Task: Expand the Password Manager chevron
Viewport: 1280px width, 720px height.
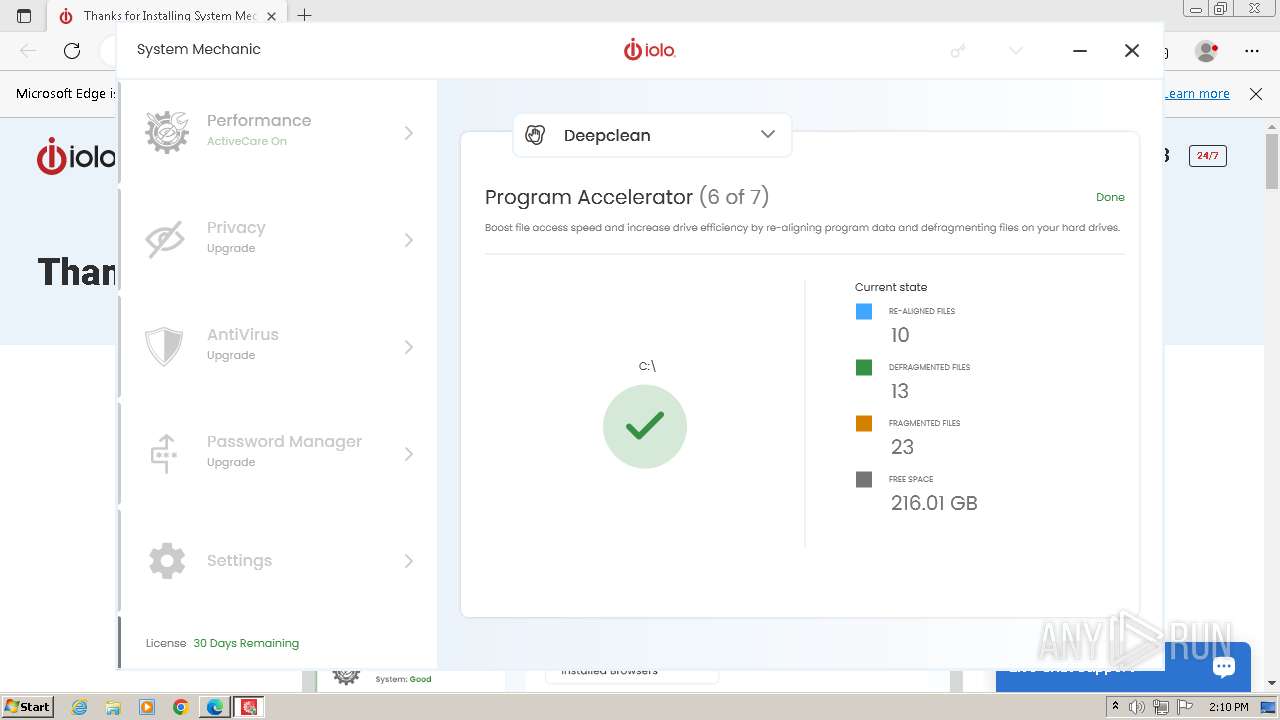Action: click(408, 454)
